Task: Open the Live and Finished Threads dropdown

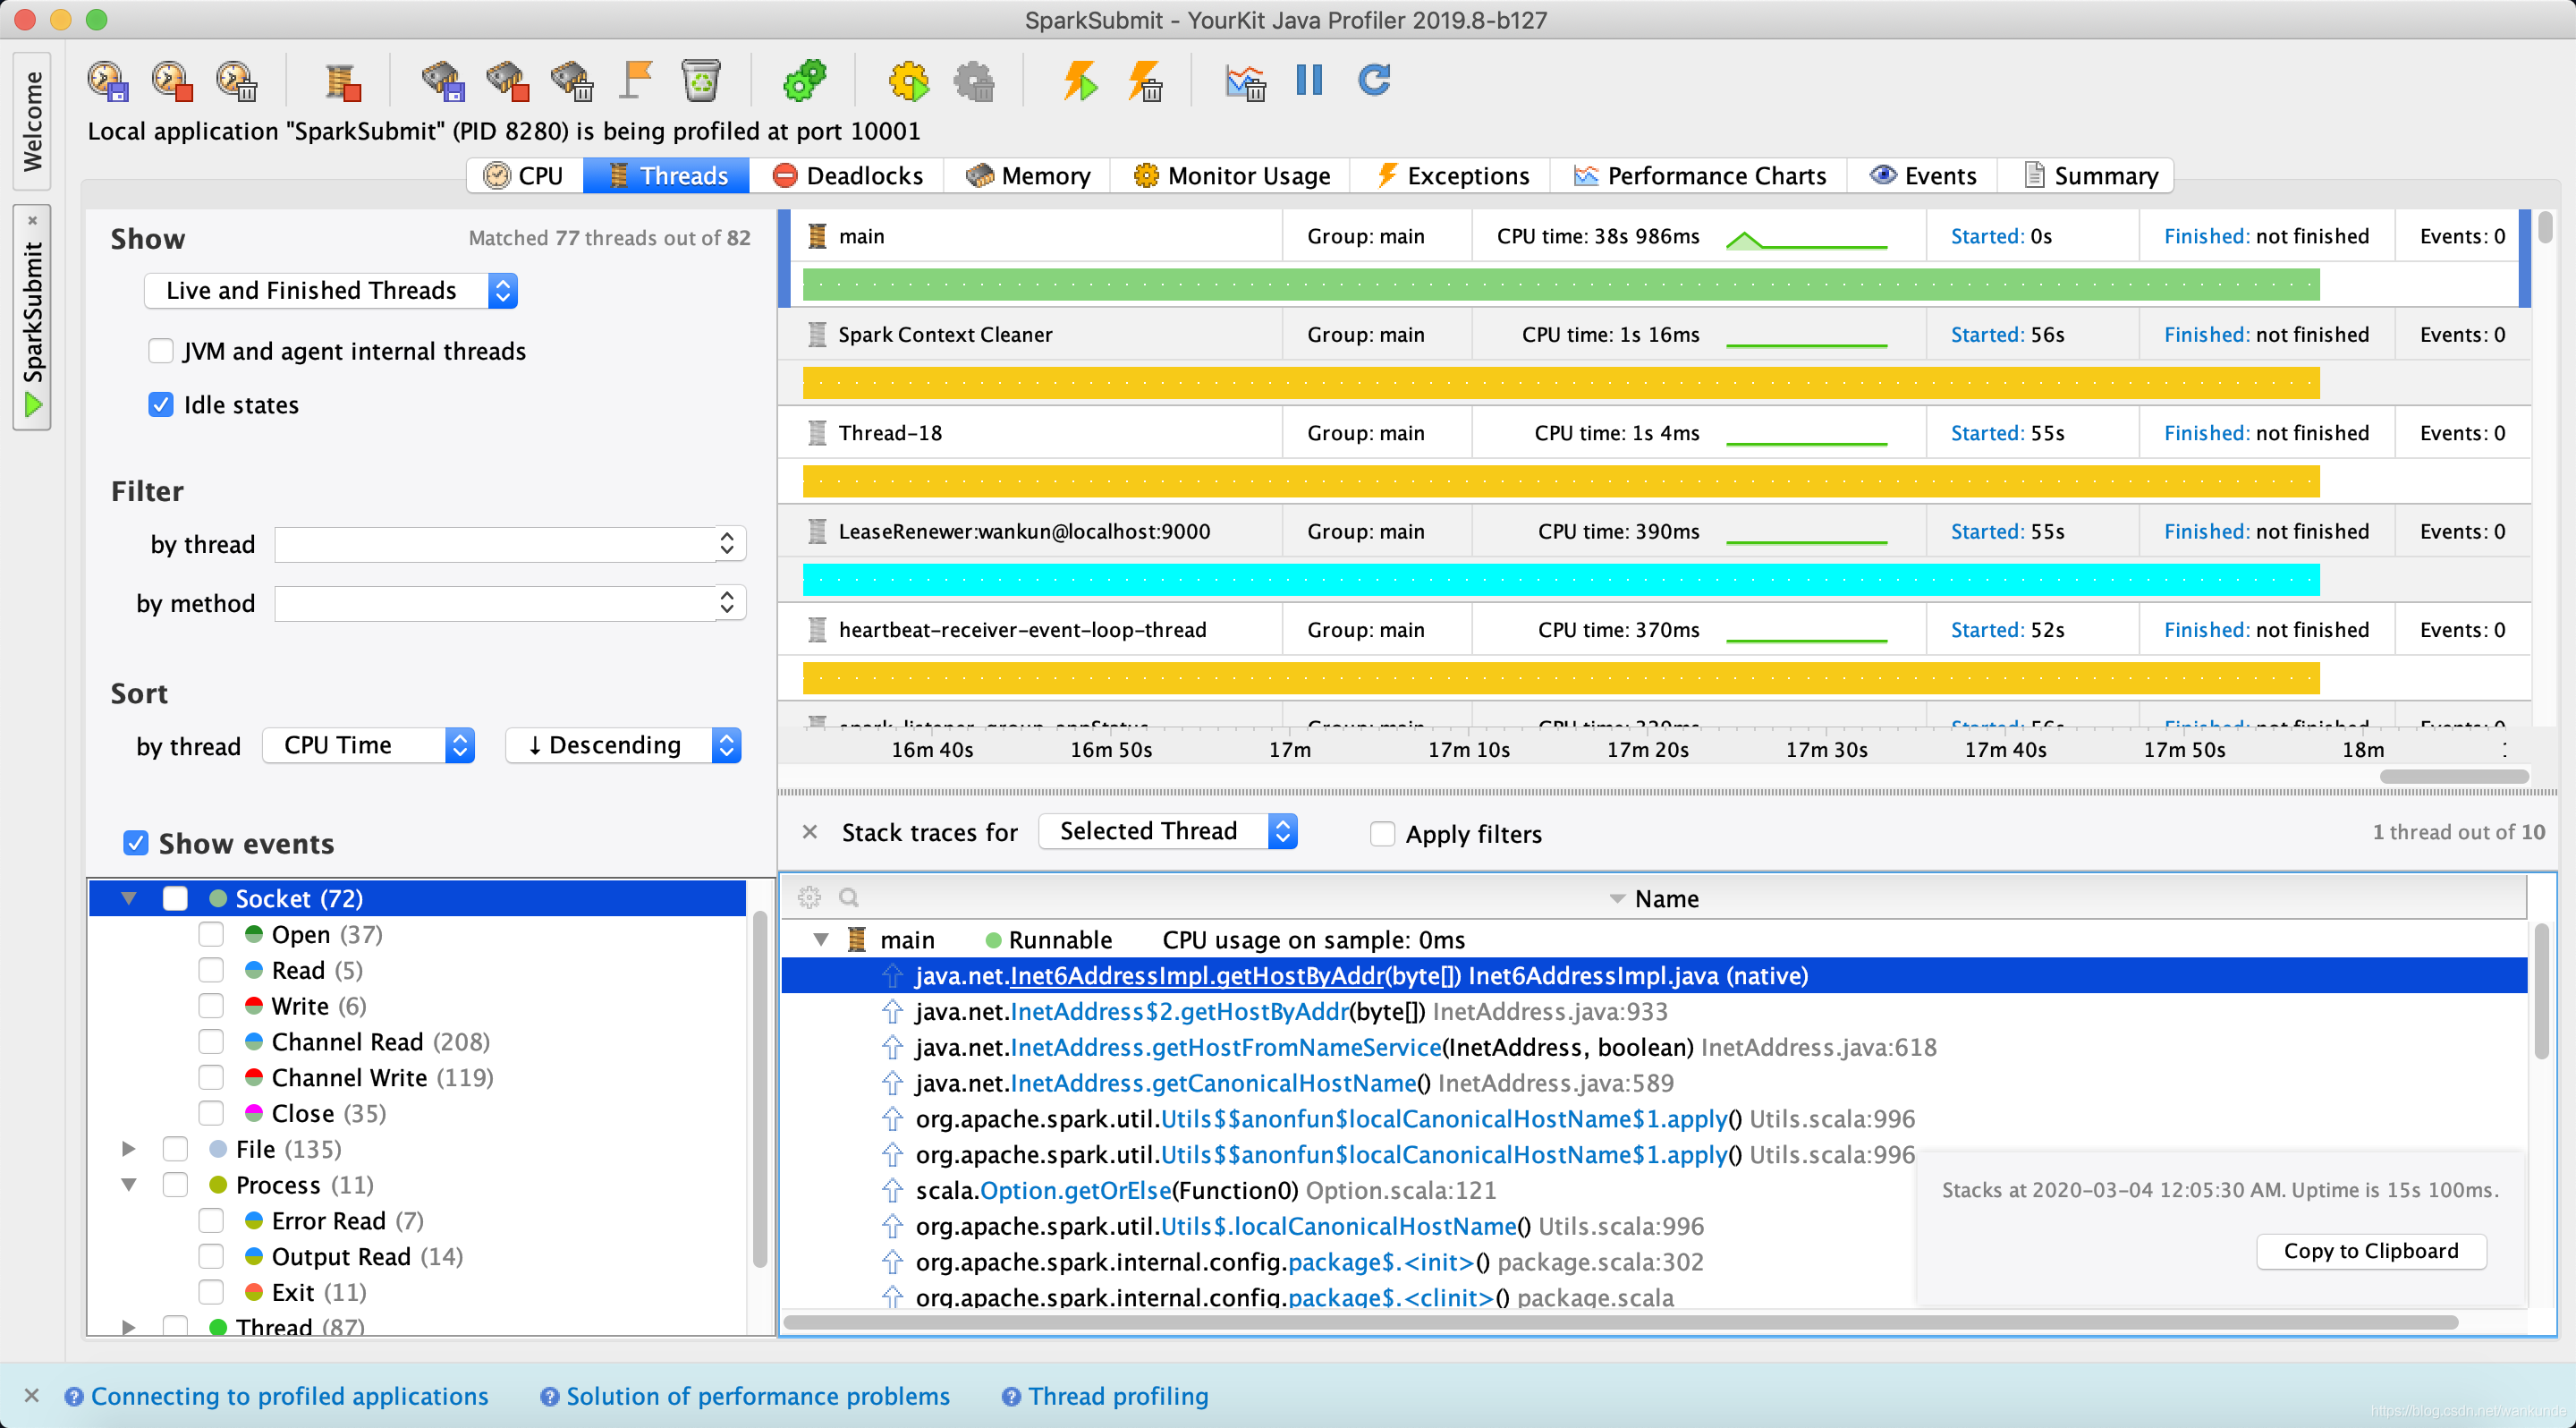Action: pos(330,291)
